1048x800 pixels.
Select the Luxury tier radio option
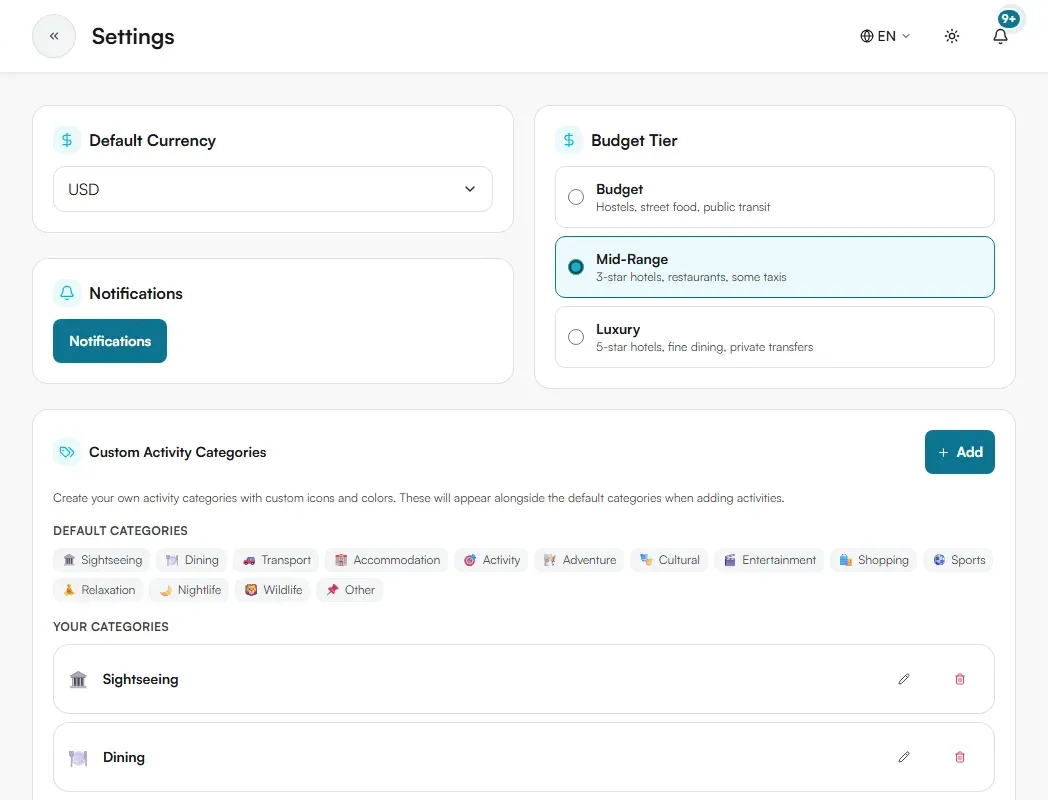pos(575,337)
